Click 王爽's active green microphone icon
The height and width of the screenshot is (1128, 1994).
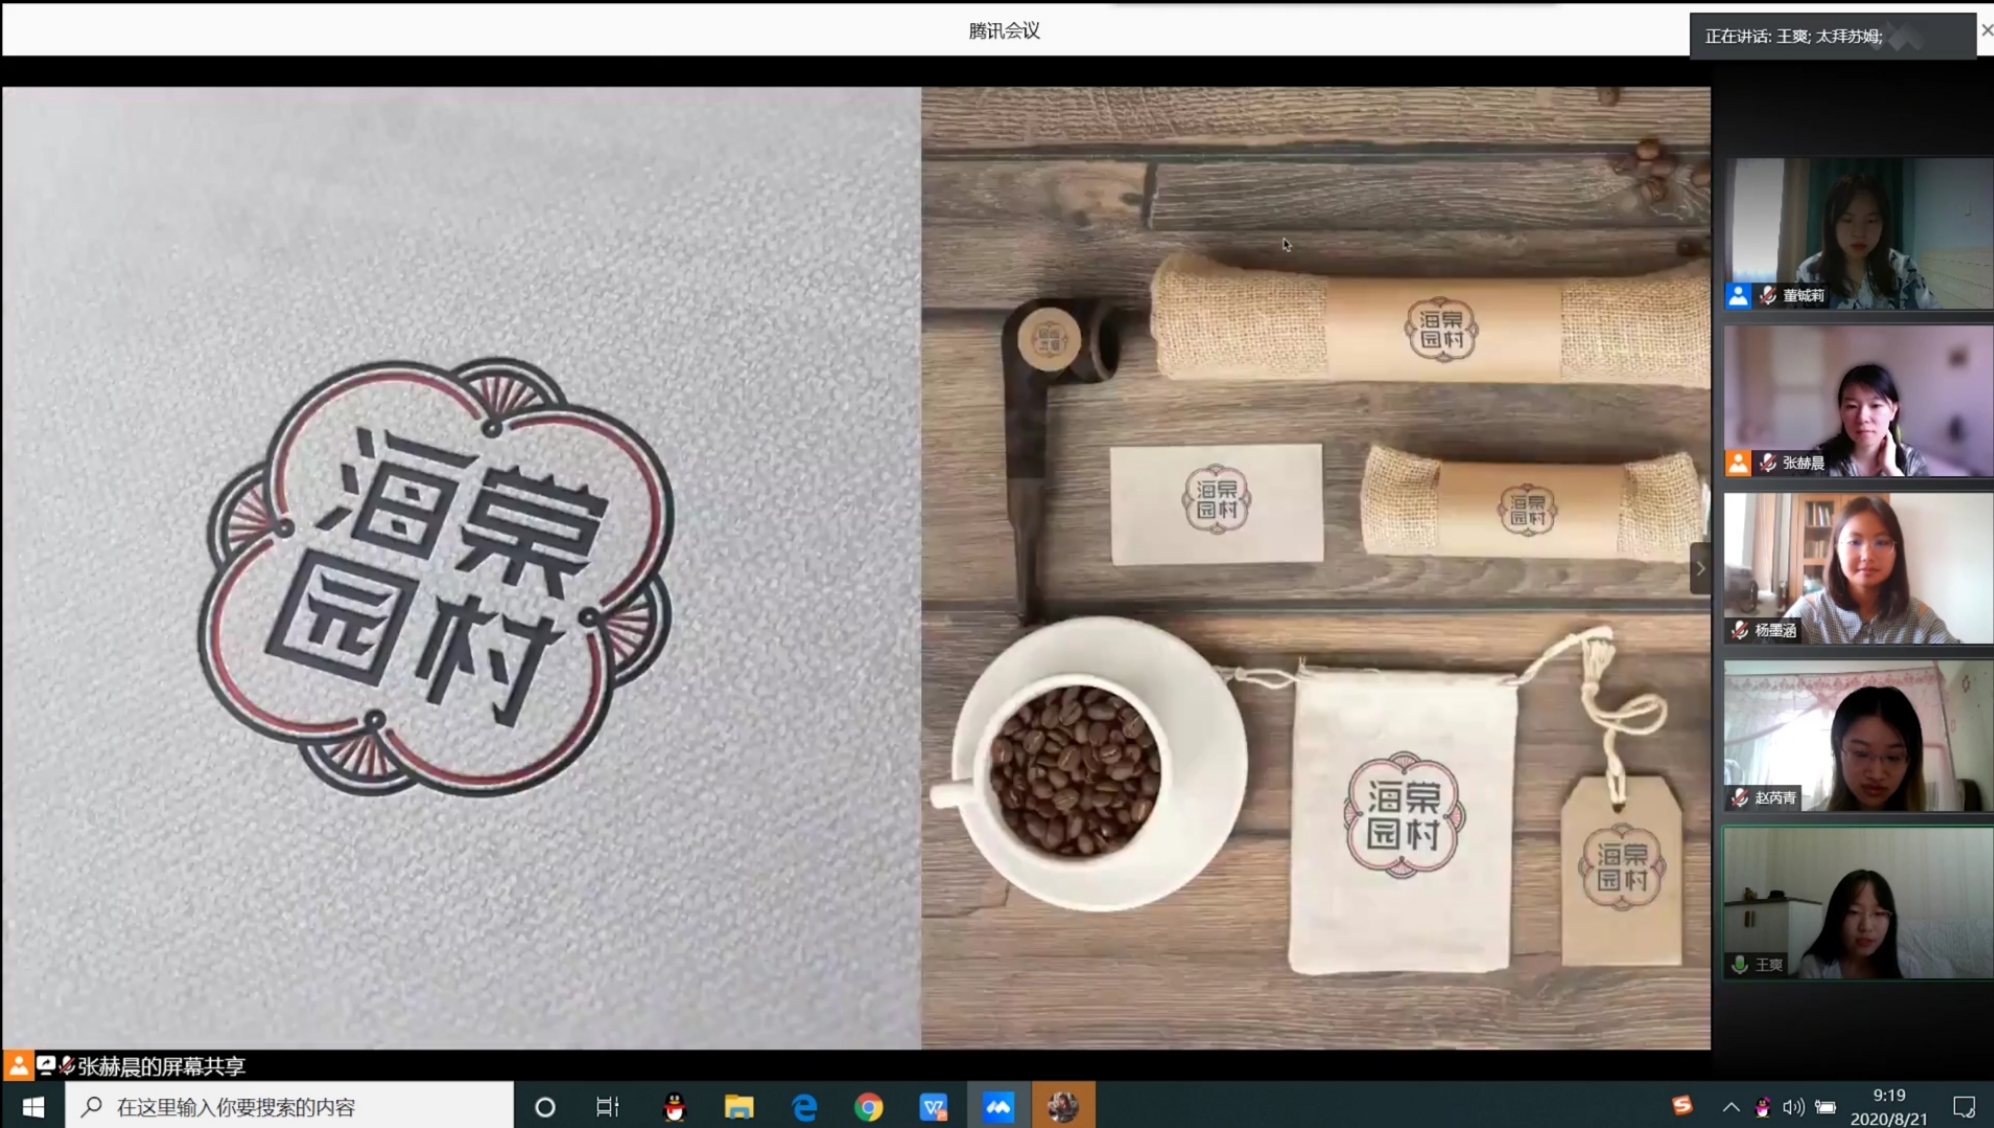click(1740, 965)
